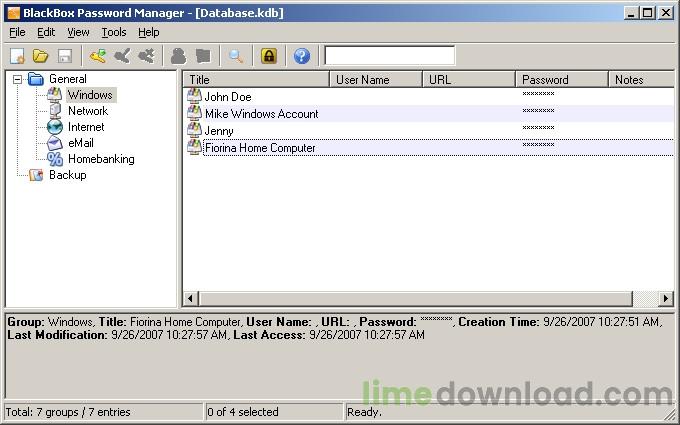Click the copy password toolbar icon

(x=203, y=56)
